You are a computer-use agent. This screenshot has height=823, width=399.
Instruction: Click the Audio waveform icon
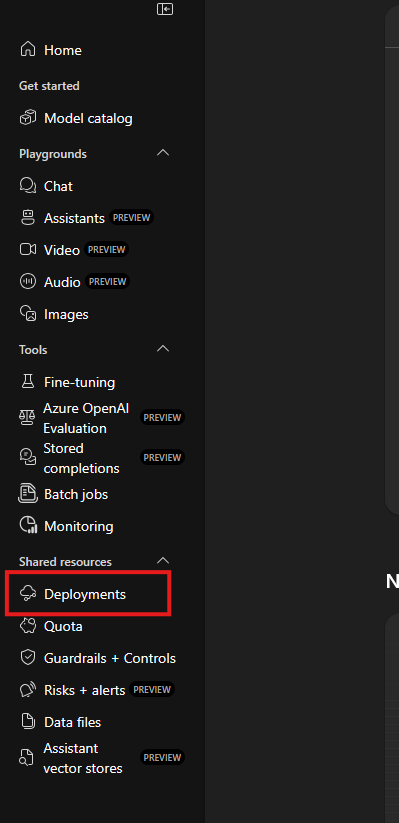(28, 282)
